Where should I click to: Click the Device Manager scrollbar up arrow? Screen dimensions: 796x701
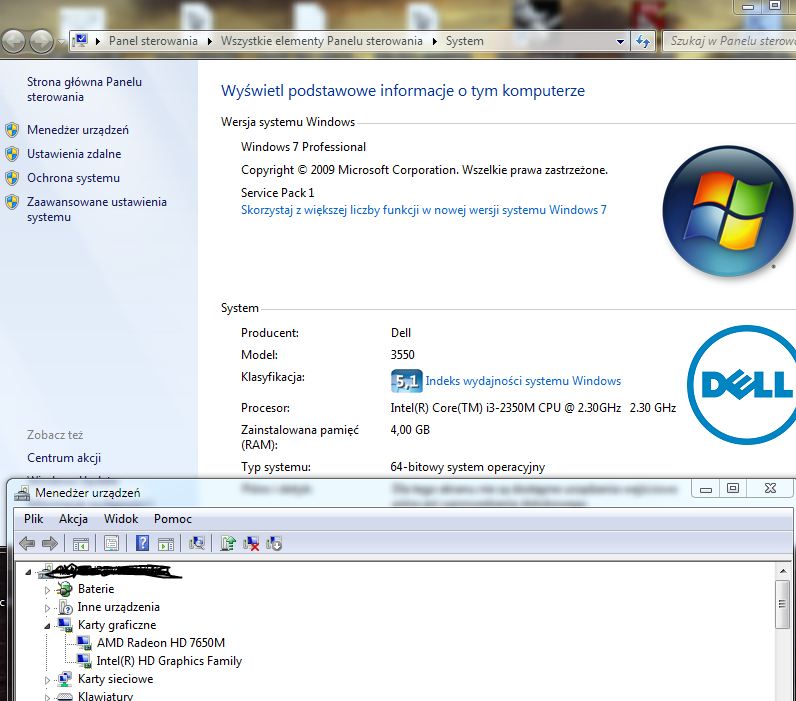click(783, 572)
